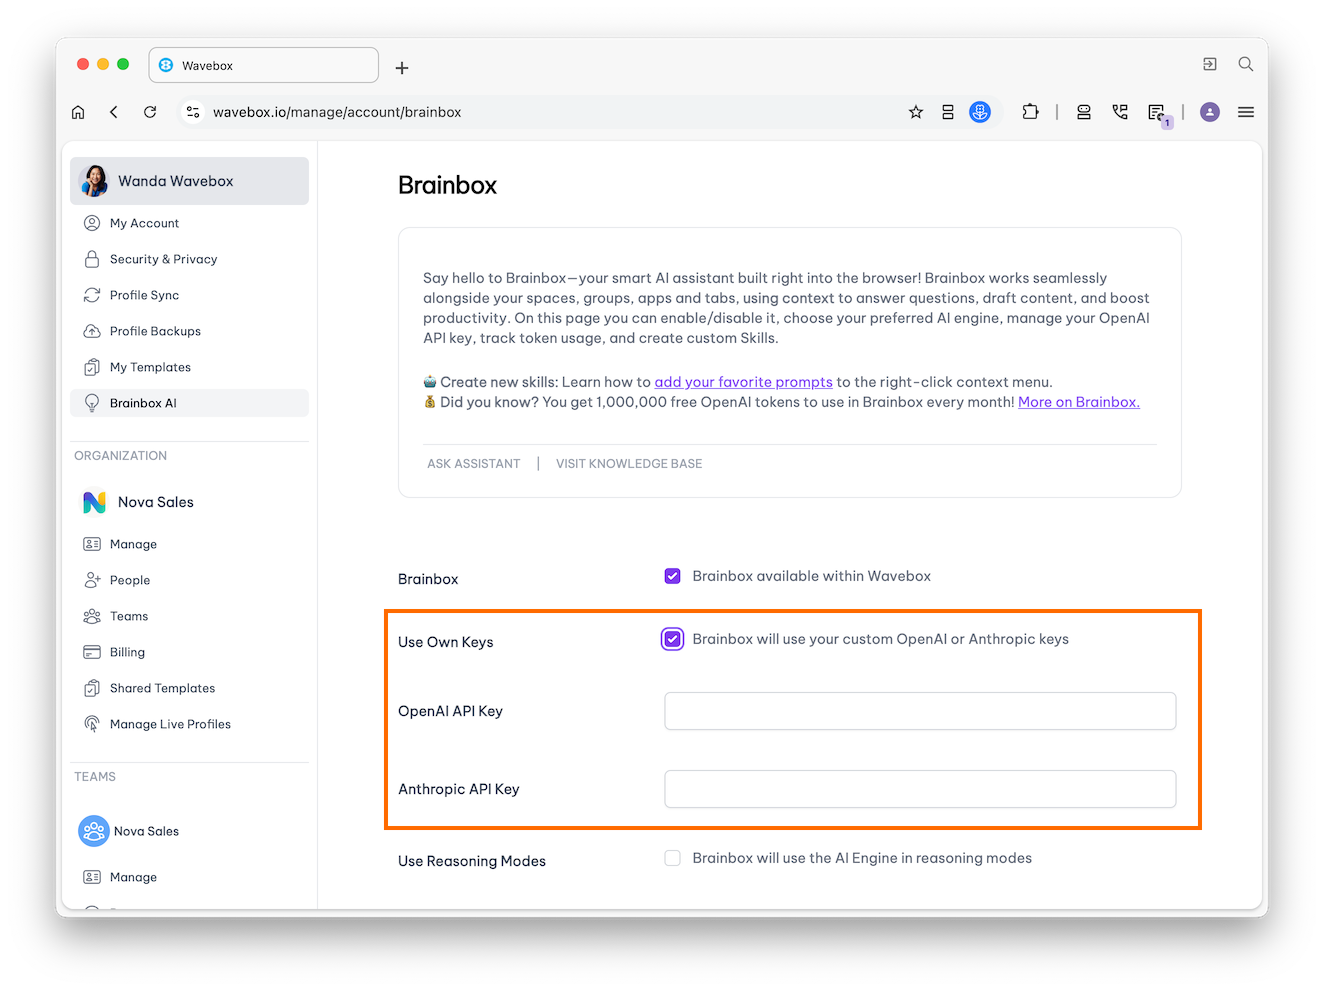
Task: Toggle Brainbox available within Wavebox checkbox
Action: pyautogui.click(x=673, y=576)
